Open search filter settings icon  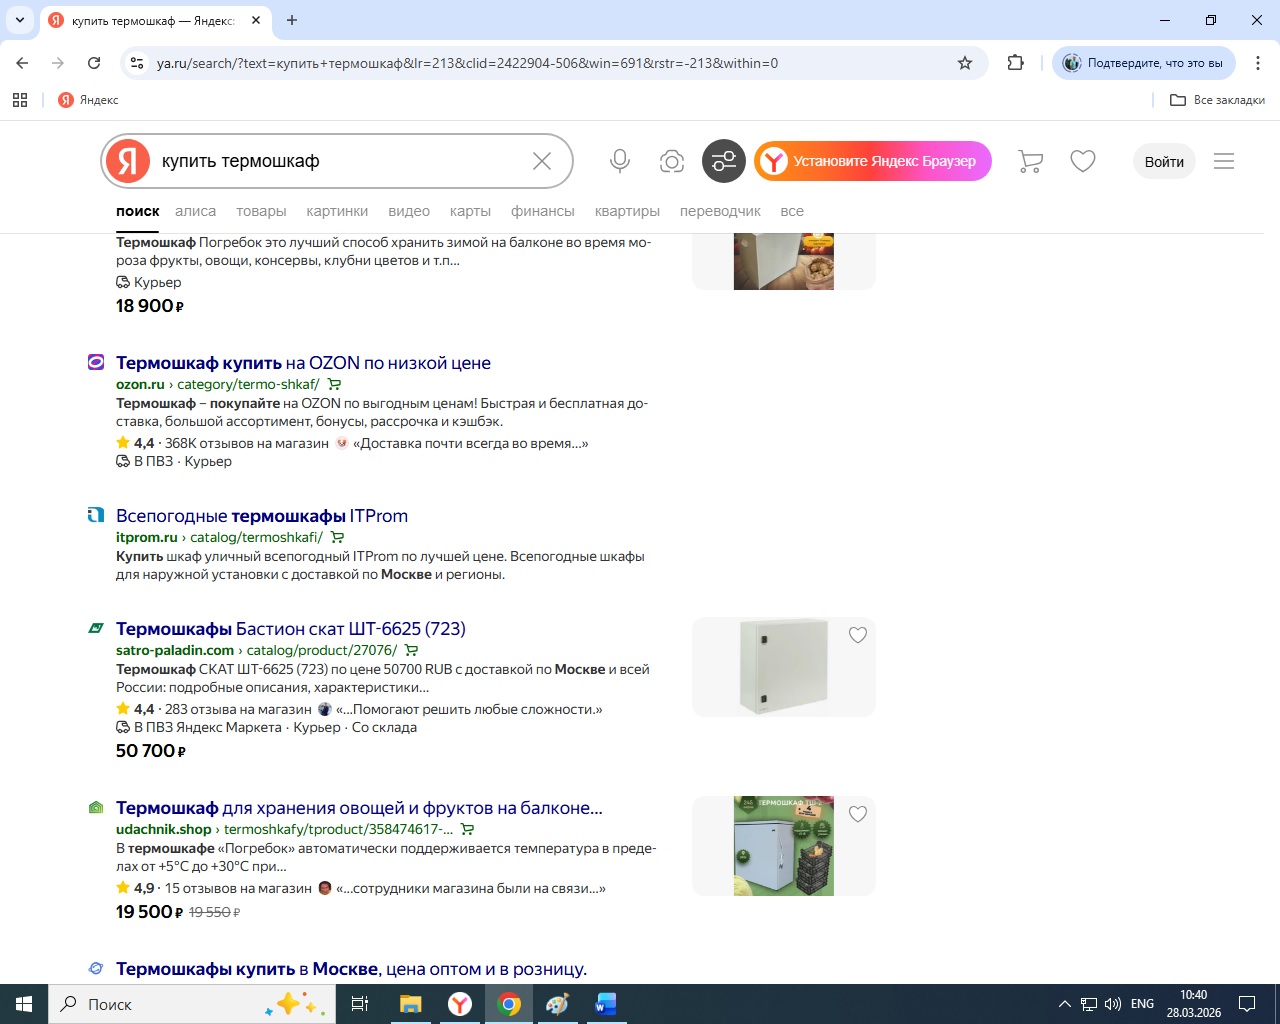tap(724, 161)
